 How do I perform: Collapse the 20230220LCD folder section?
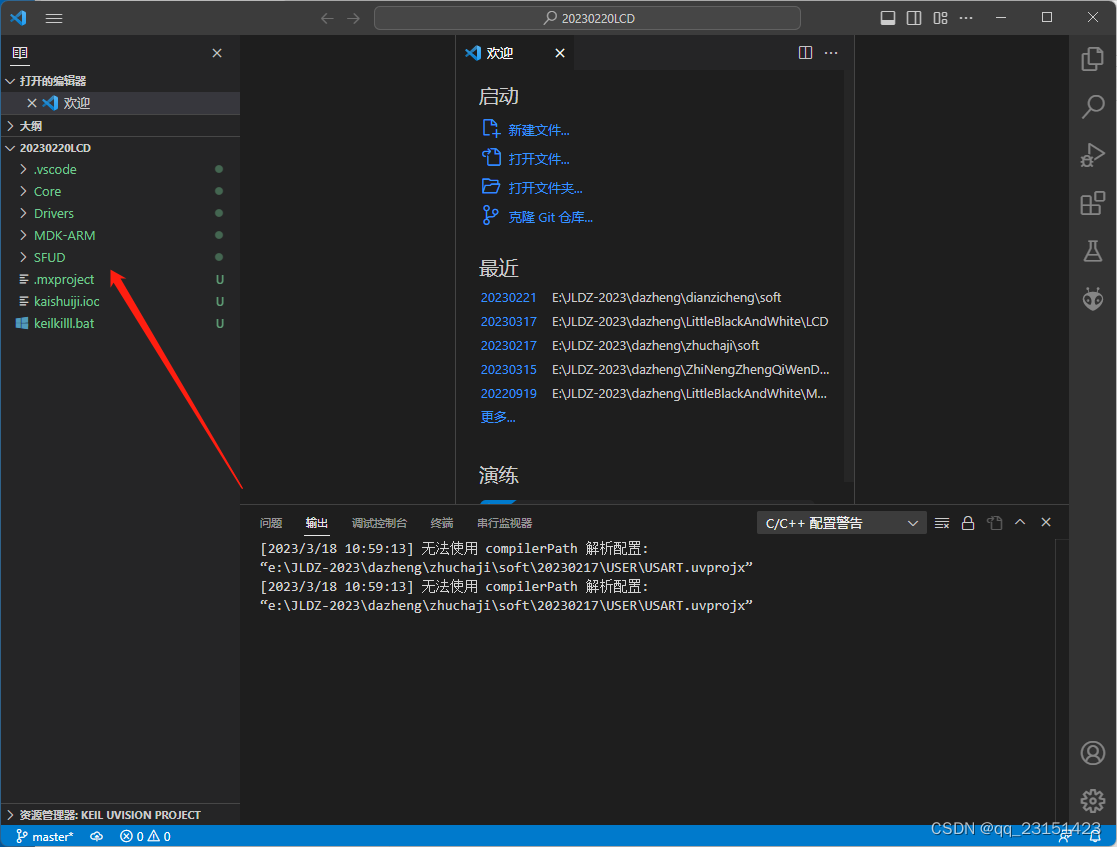[x=120, y=148]
